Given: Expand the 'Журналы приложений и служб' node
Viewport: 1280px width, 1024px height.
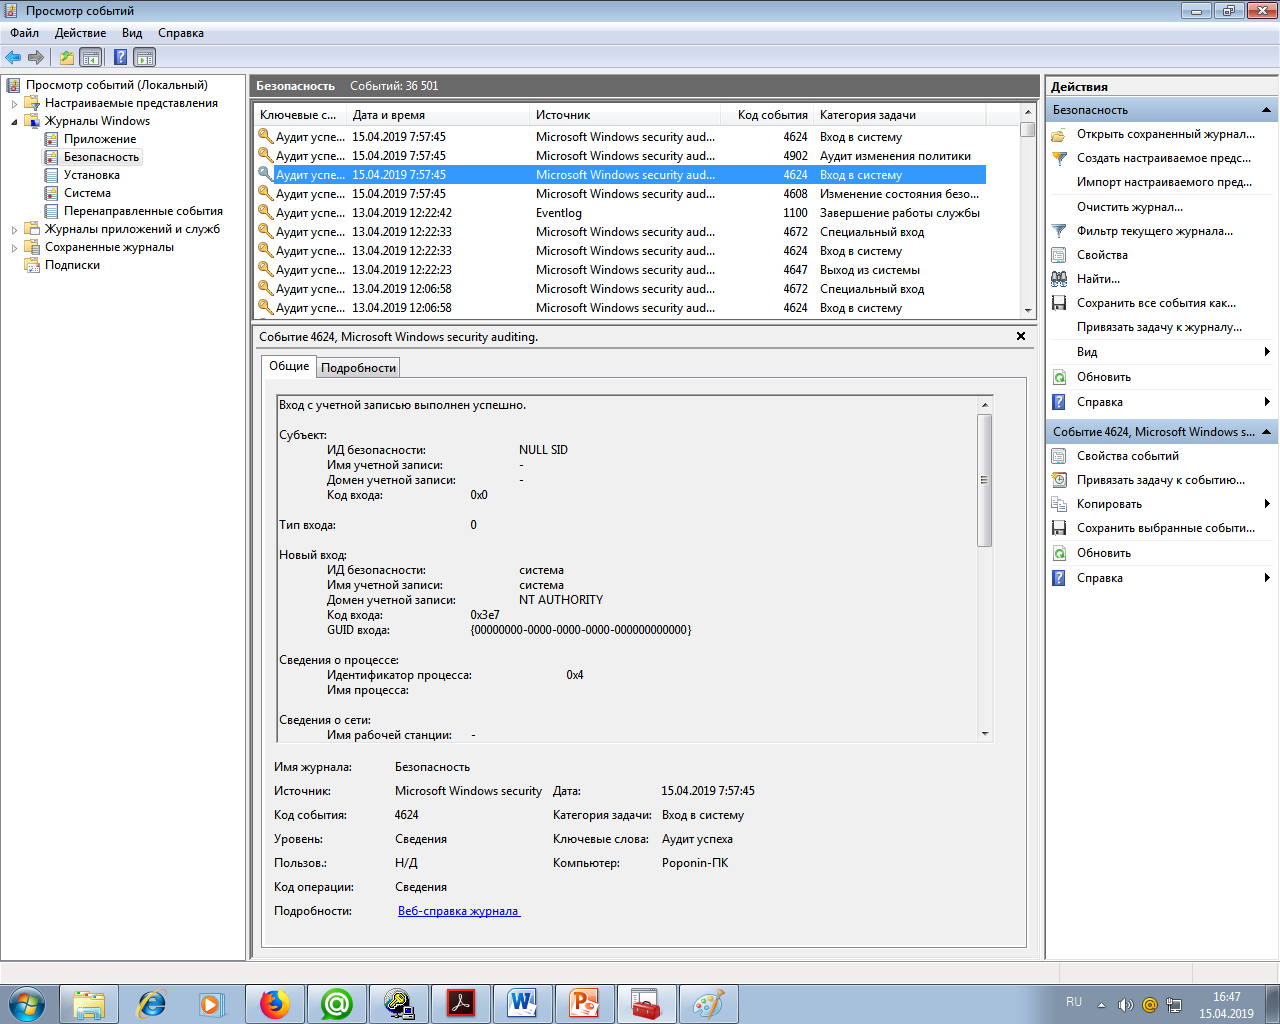Looking at the screenshot, I should (14, 229).
